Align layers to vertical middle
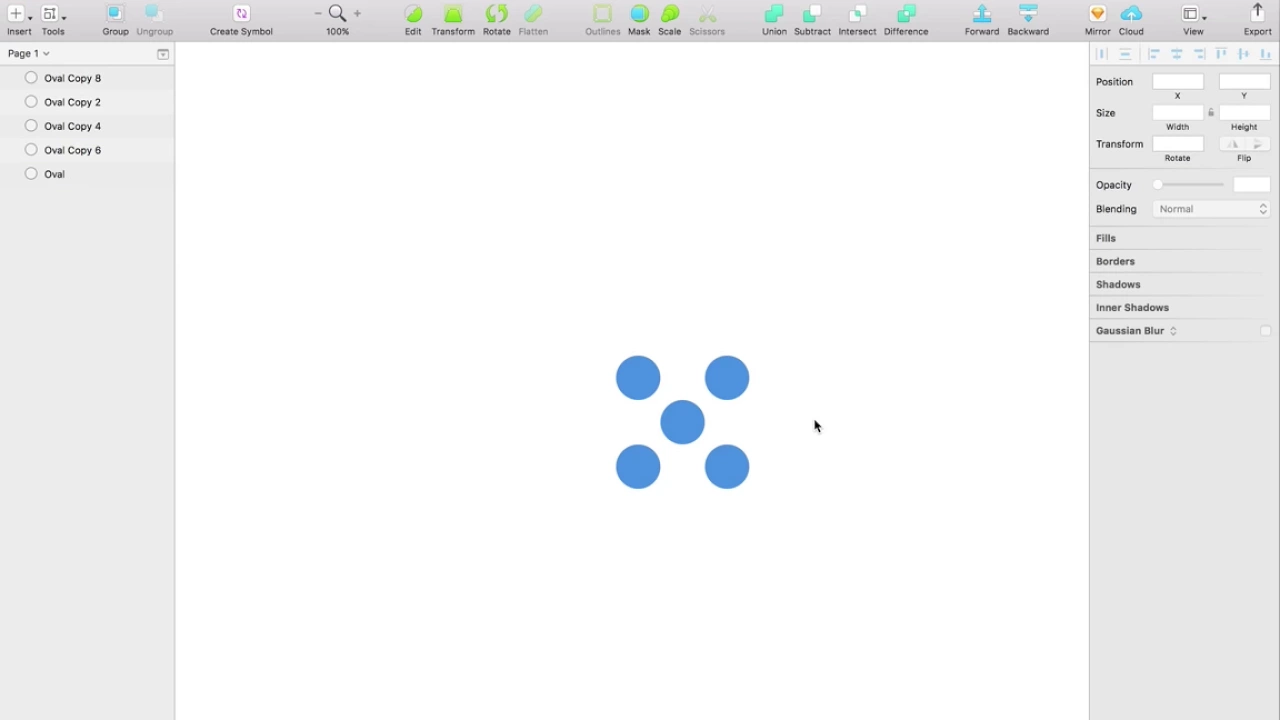The width and height of the screenshot is (1280, 720). [x=1244, y=54]
